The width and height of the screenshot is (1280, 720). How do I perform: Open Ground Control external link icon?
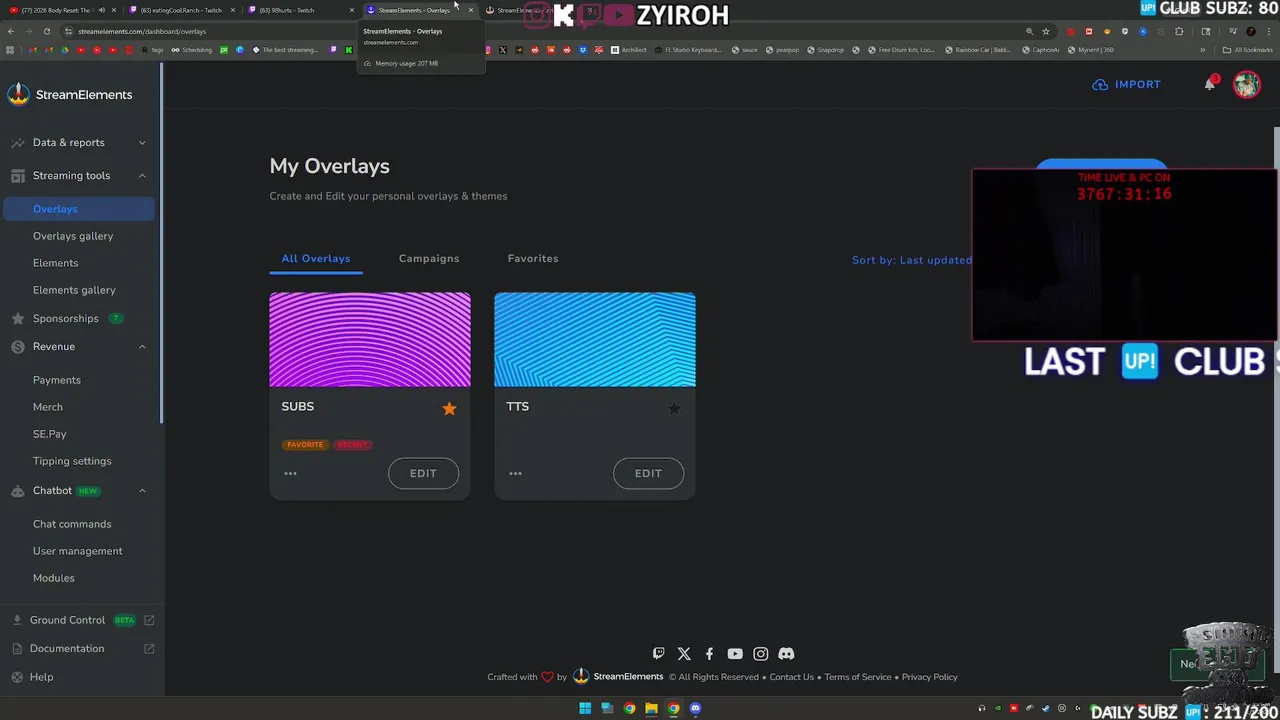[149, 620]
